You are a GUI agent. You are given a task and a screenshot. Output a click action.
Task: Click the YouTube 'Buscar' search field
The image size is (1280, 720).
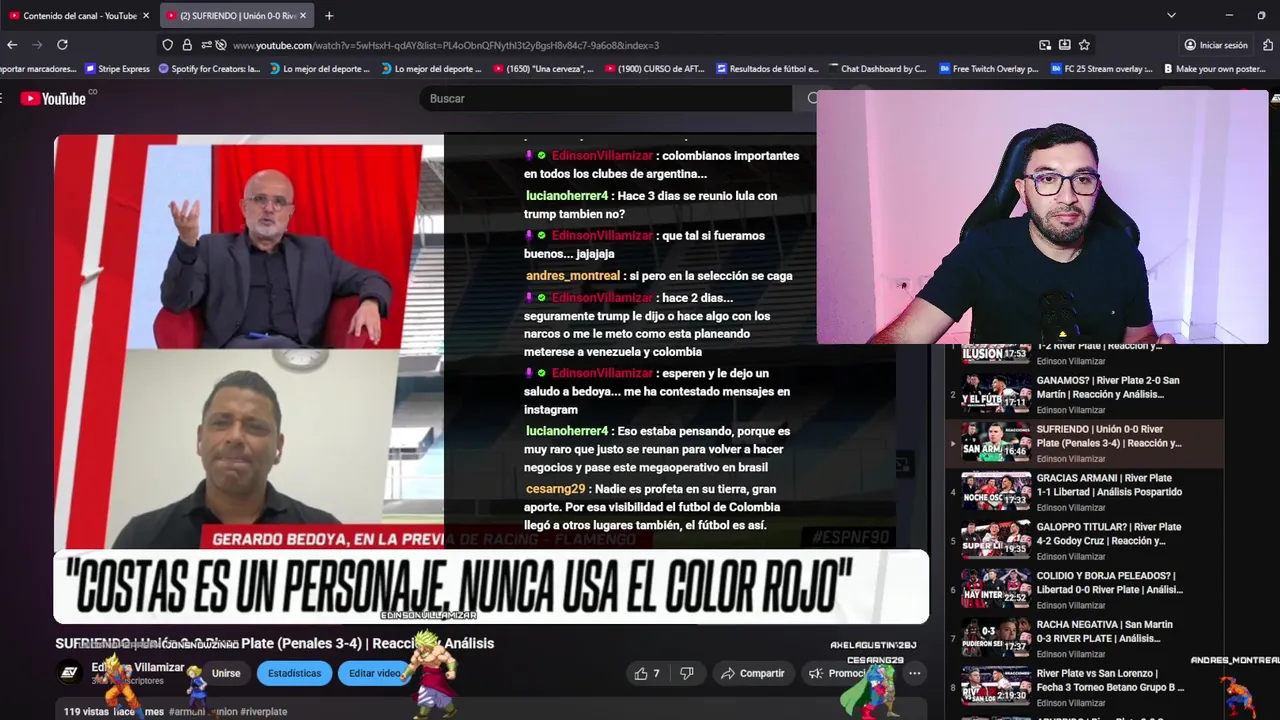(x=605, y=98)
